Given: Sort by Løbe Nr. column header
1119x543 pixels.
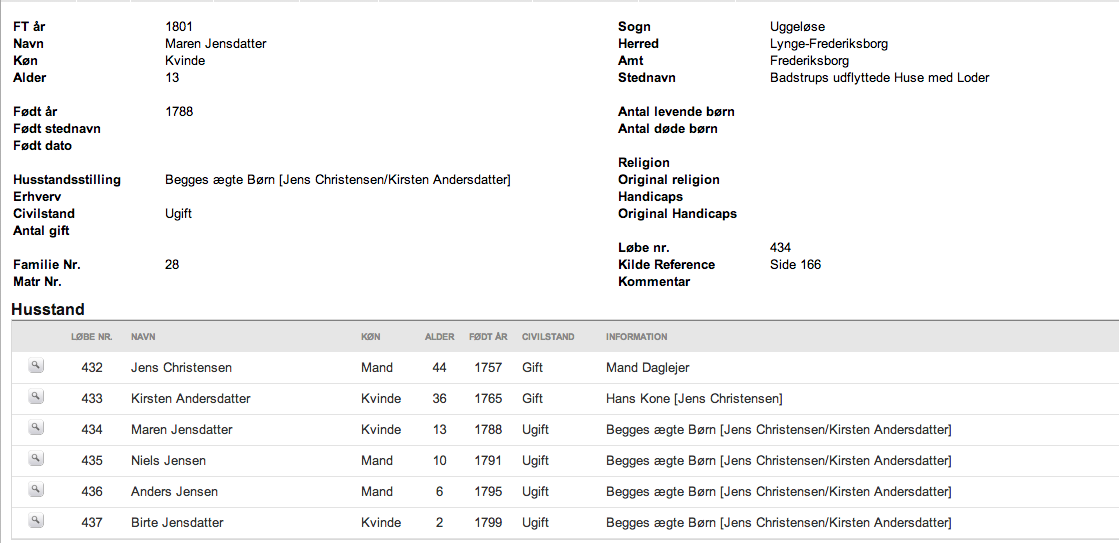Looking at the screenshot, I should click(x=92, y=337).
